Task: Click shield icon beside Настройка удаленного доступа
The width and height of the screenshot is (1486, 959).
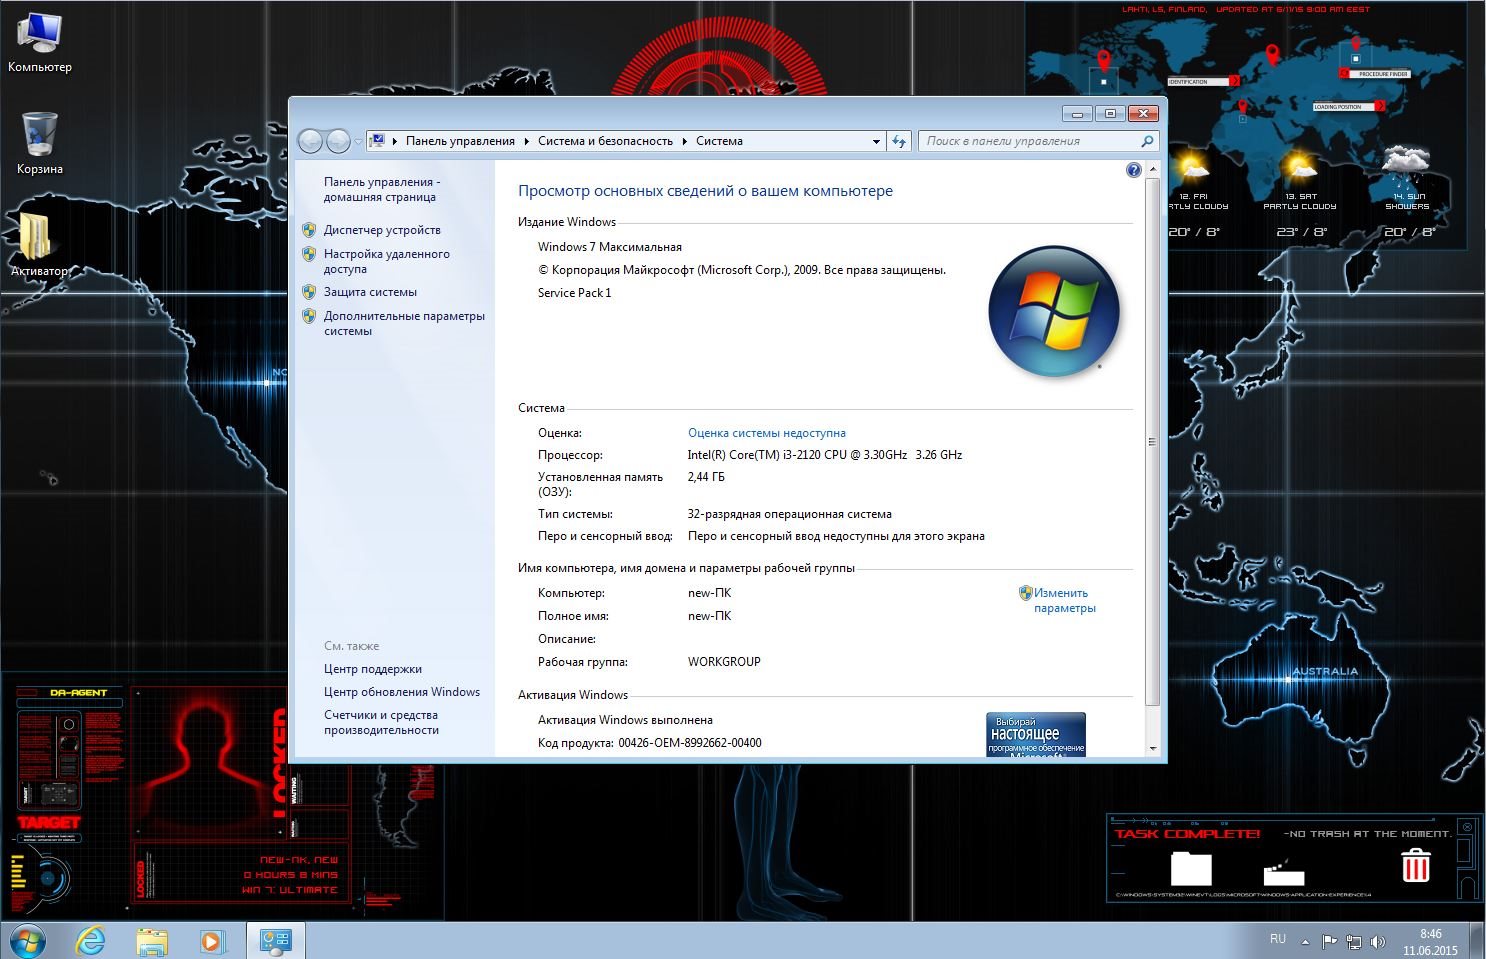Action: tap(309, 254)
